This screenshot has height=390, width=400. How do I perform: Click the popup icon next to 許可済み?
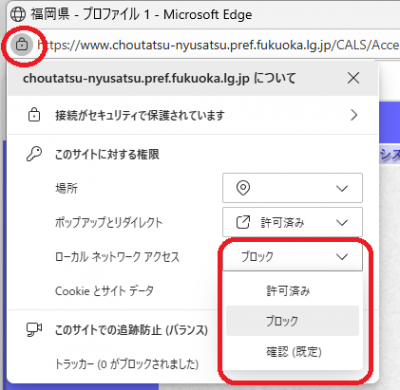tap(243, 222)
